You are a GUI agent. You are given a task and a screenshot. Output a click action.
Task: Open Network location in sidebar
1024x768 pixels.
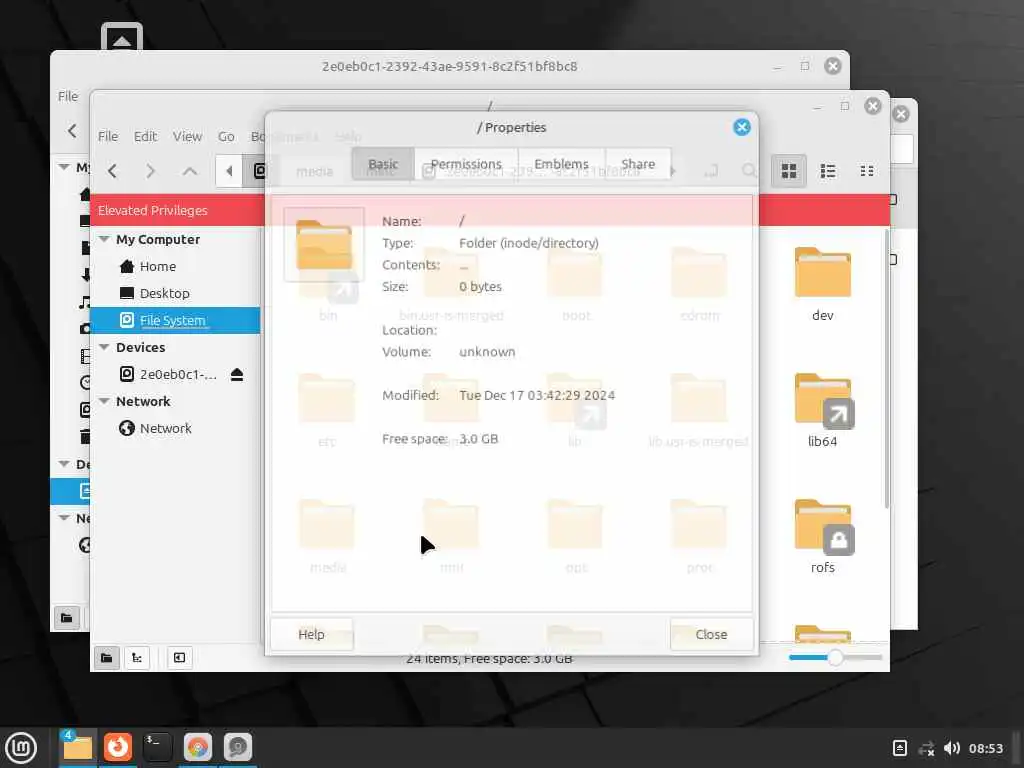point(175,428)
